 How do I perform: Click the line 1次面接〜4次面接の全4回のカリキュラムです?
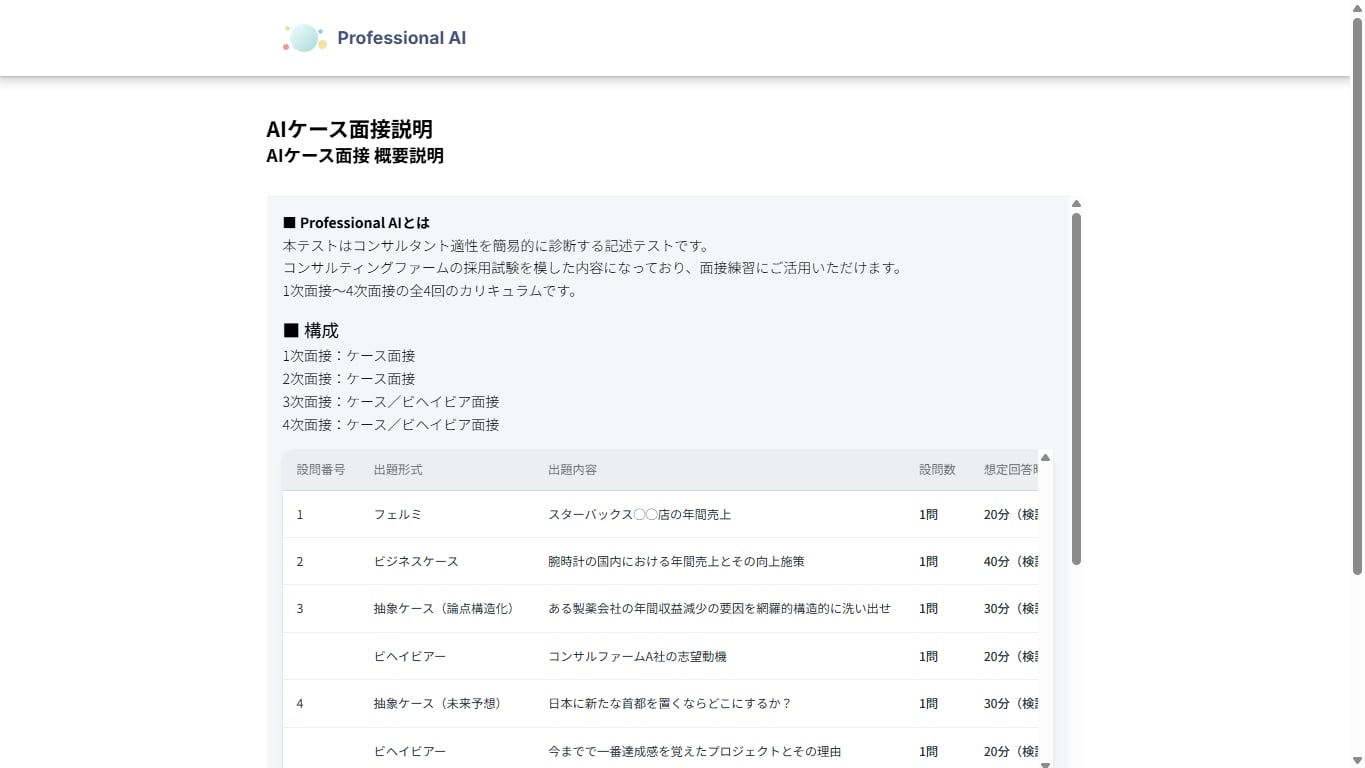click(430, 292)
